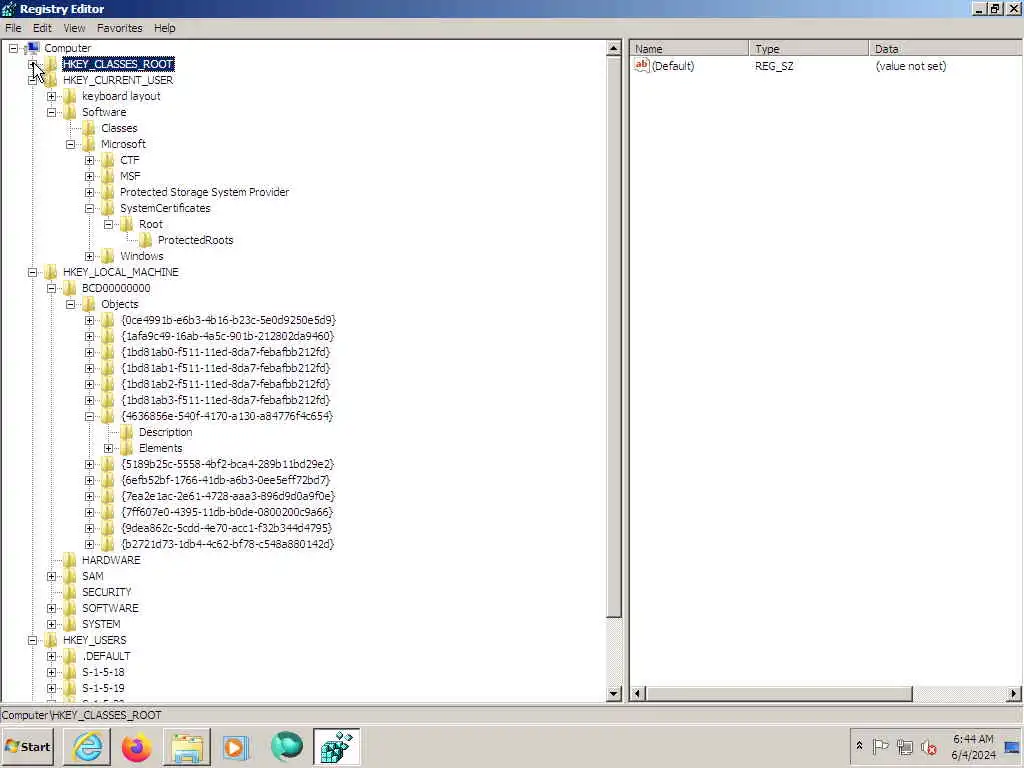Screen dimensions: 1024x768
Task: Click the tree pane scroll down arrow
Action: (x=613, y=694)
